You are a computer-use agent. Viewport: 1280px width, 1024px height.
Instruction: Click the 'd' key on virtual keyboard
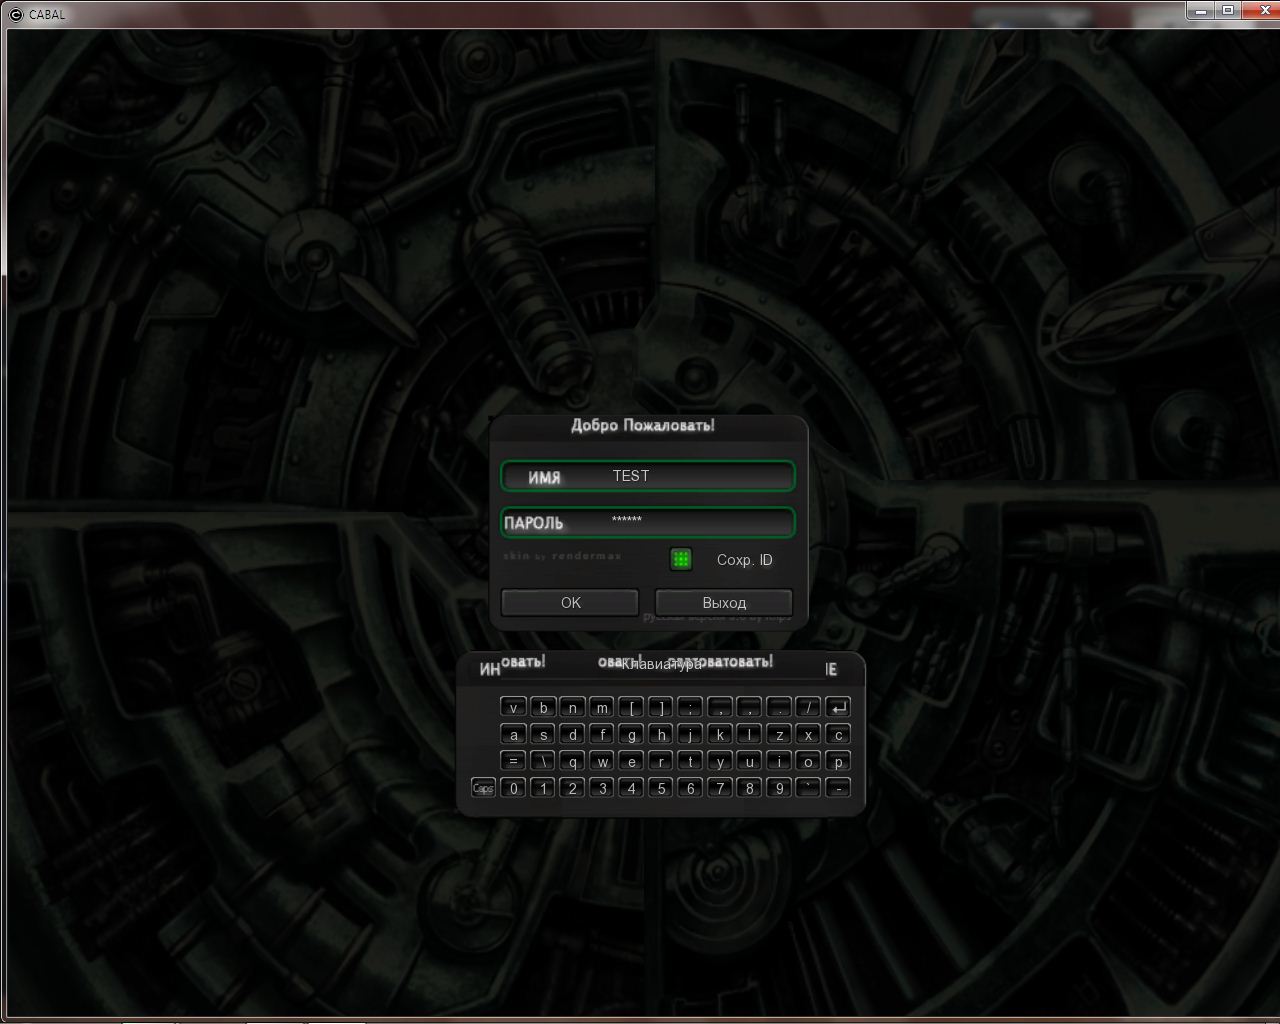[572, 734]
